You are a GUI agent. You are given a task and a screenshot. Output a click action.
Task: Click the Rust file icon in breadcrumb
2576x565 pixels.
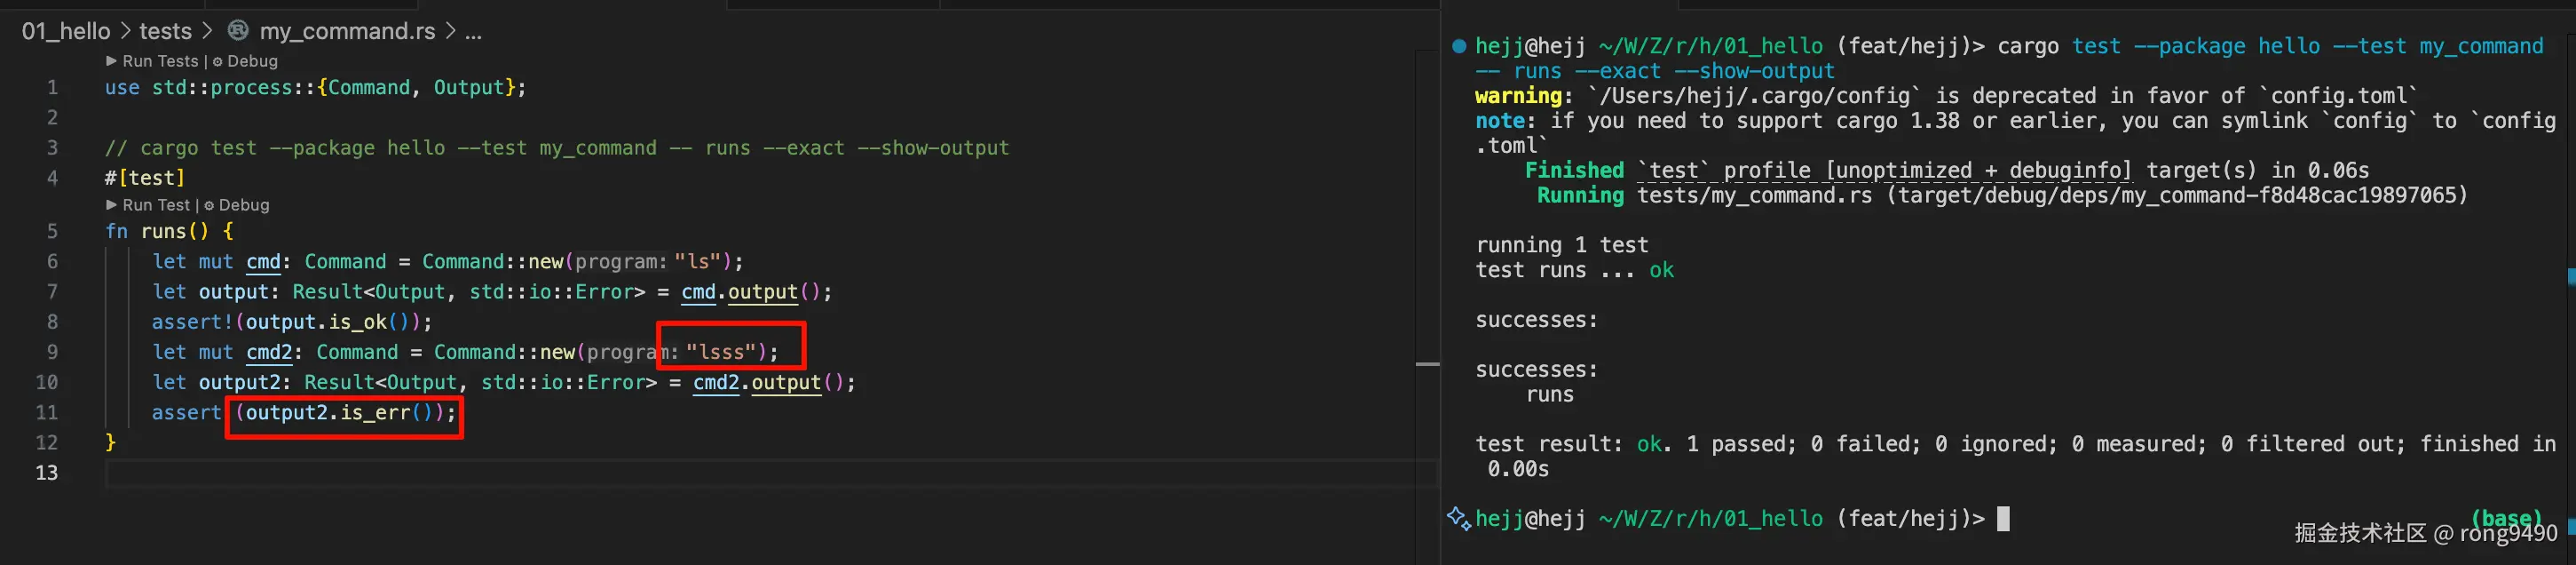coord(238,31)
